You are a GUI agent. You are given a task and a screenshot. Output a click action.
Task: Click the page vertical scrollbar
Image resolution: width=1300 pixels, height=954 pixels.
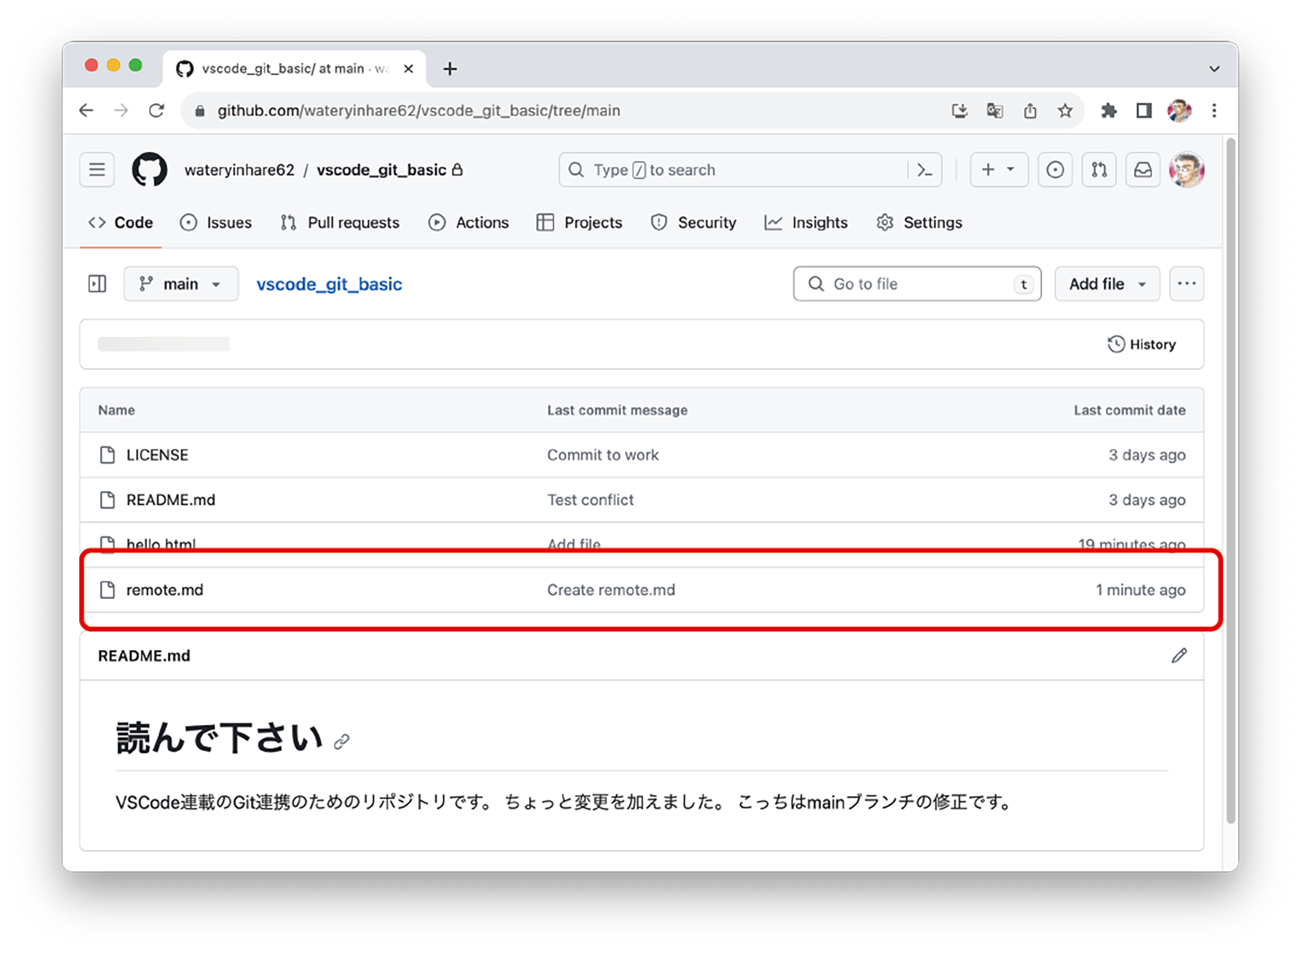(x=1231, y=480)
